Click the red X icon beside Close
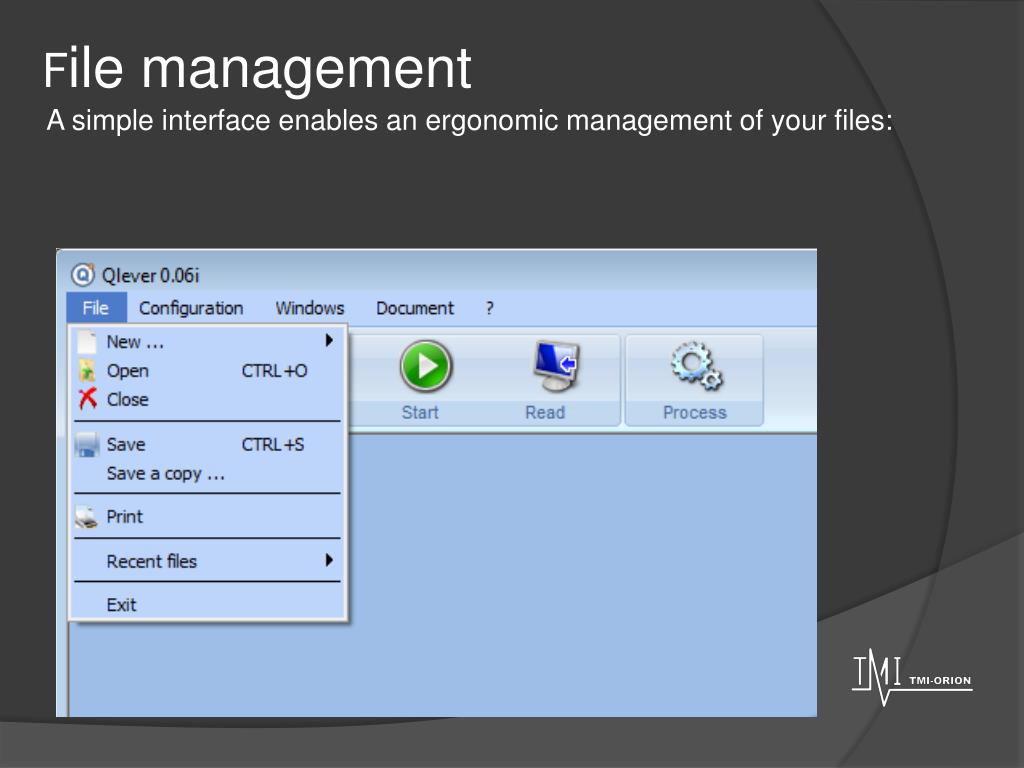This screenshot has height=768, width=1024. (88, 399)
